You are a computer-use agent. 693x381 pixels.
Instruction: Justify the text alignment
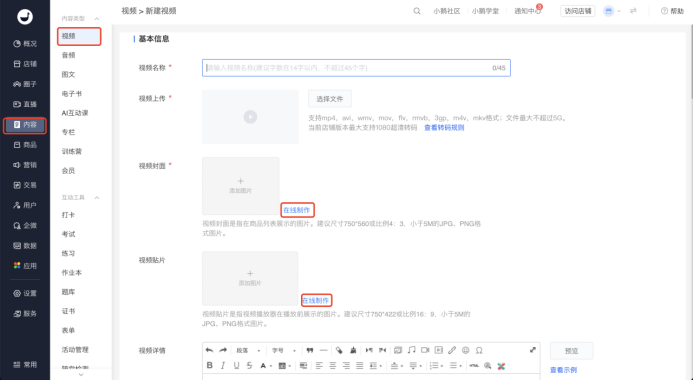(360, 366)
